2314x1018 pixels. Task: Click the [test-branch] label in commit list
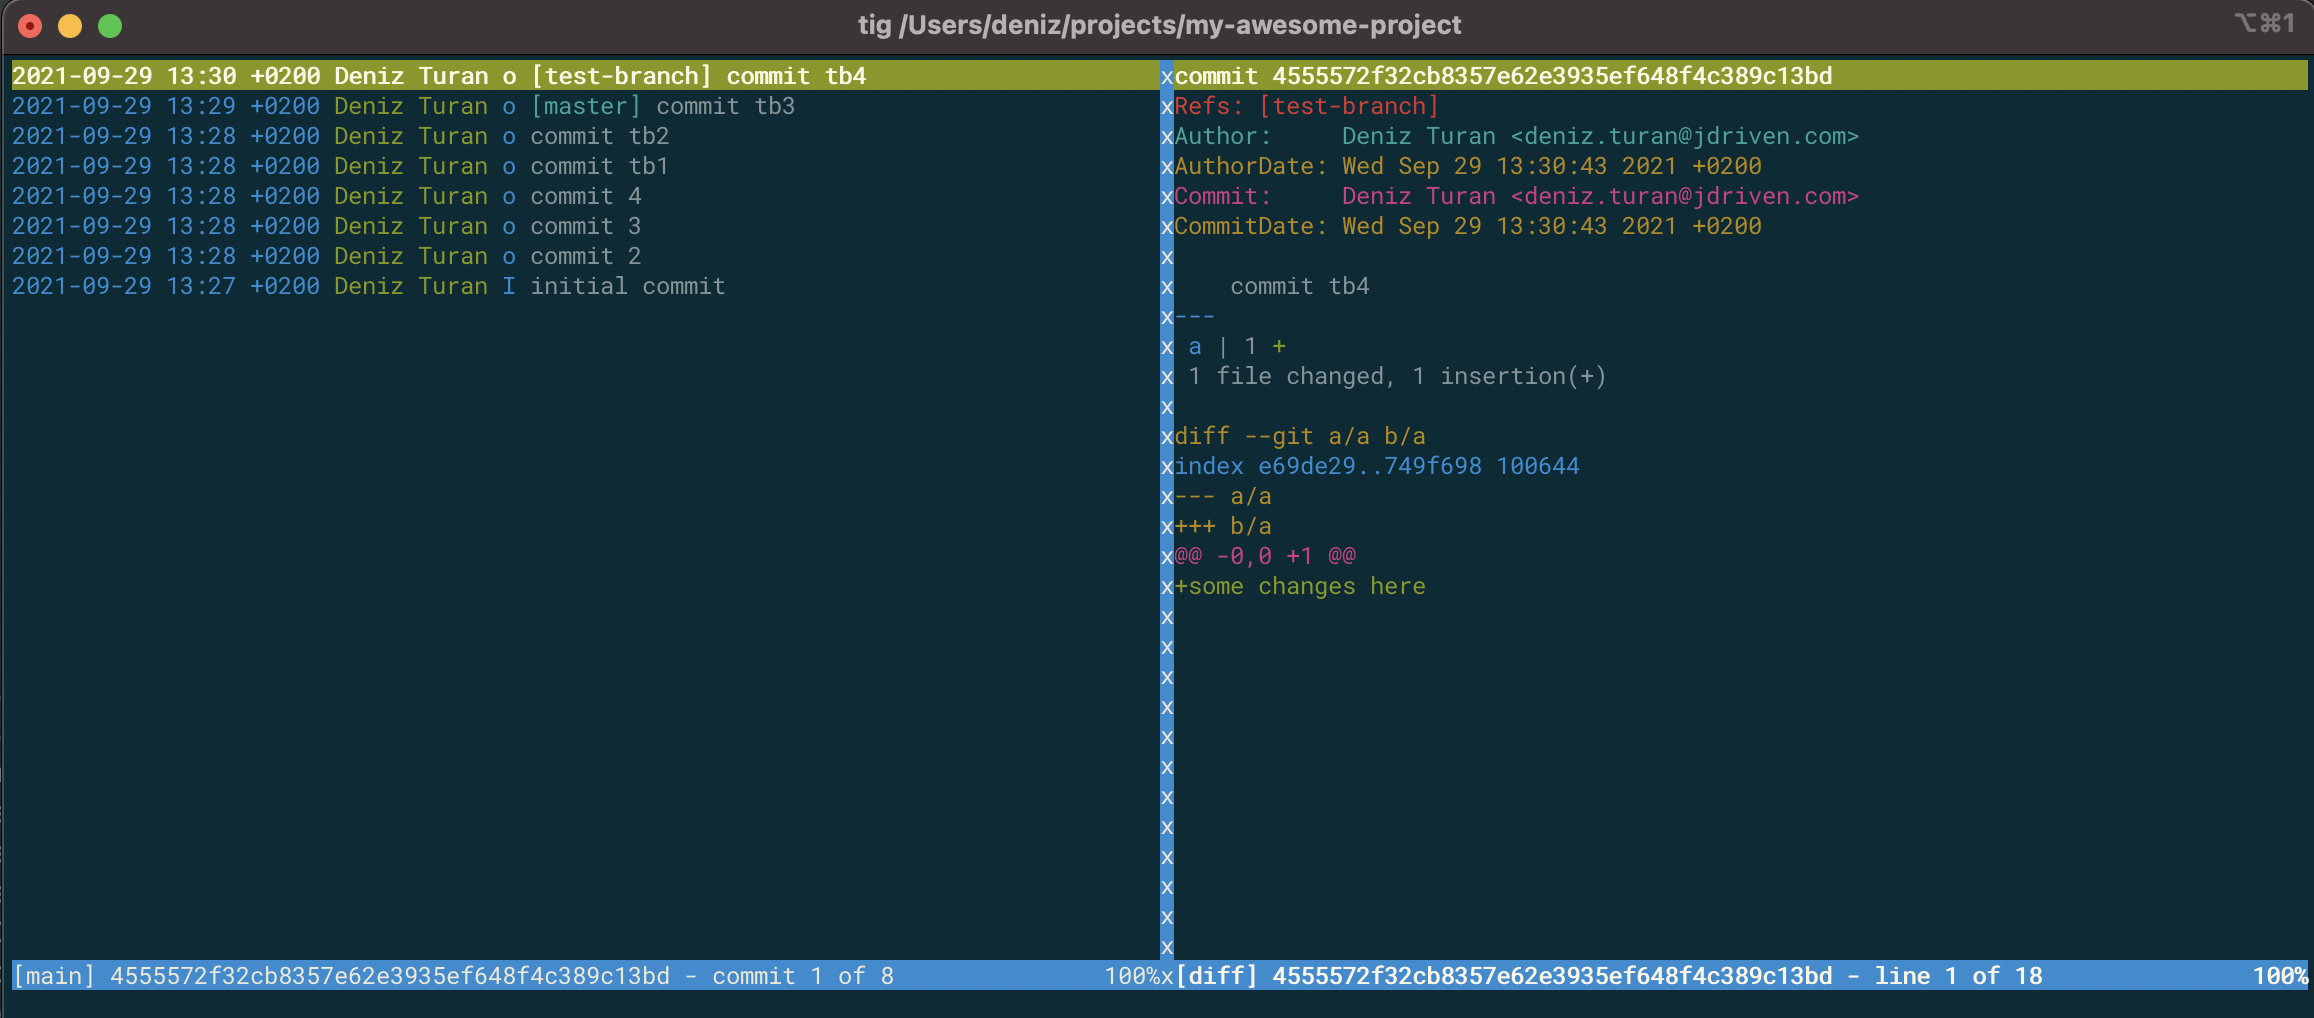(x=621, y=76)
